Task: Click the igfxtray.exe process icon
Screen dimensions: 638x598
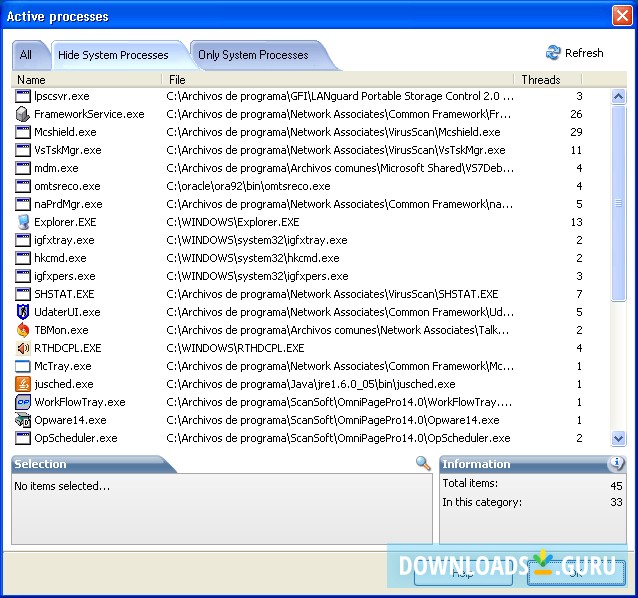Action: [23, 240]
